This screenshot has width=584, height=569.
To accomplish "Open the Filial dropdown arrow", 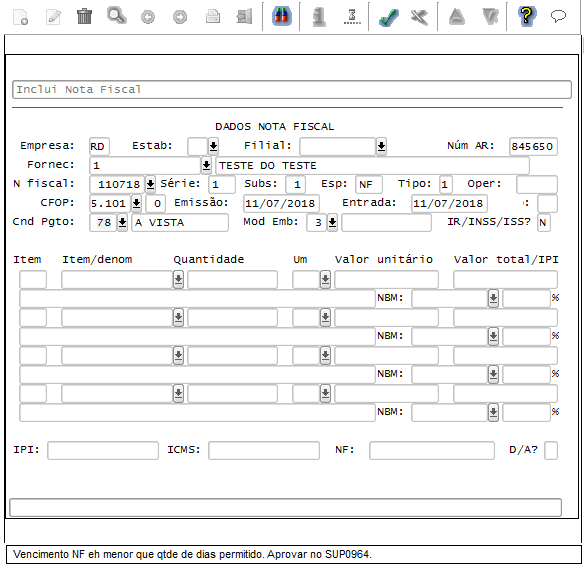I will click(381, 146).
